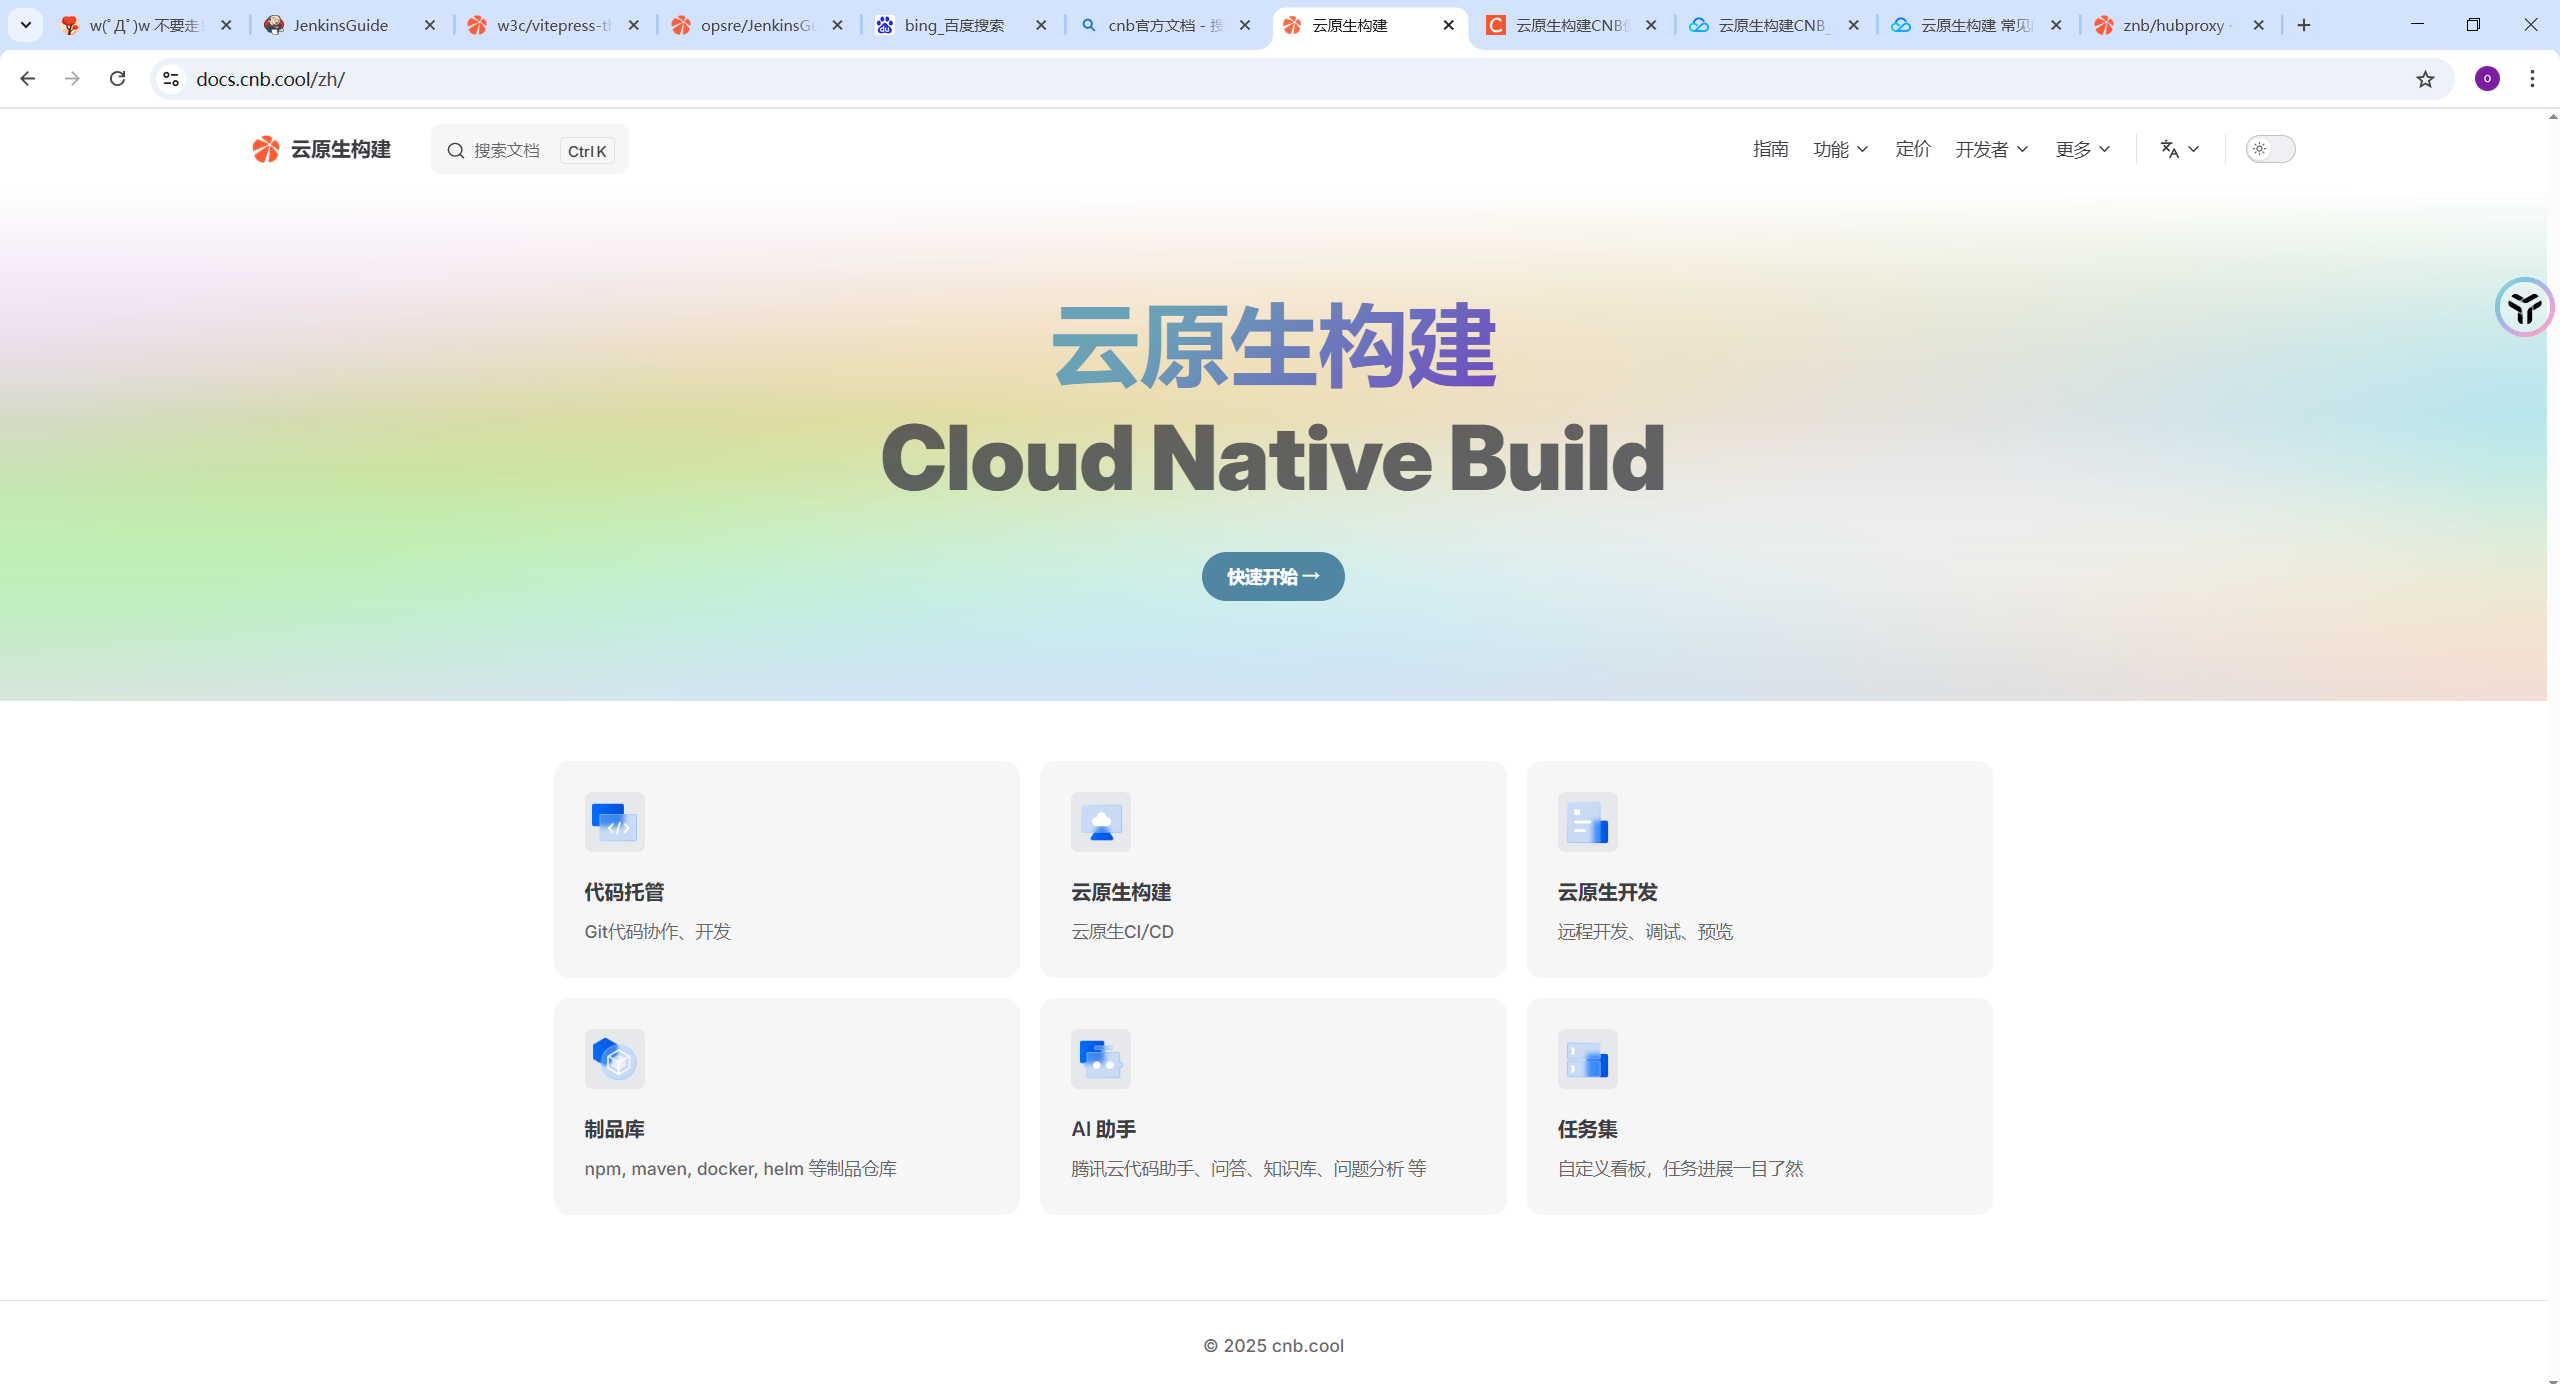Click the 搜索文档 search box

[x=530, y=150]
